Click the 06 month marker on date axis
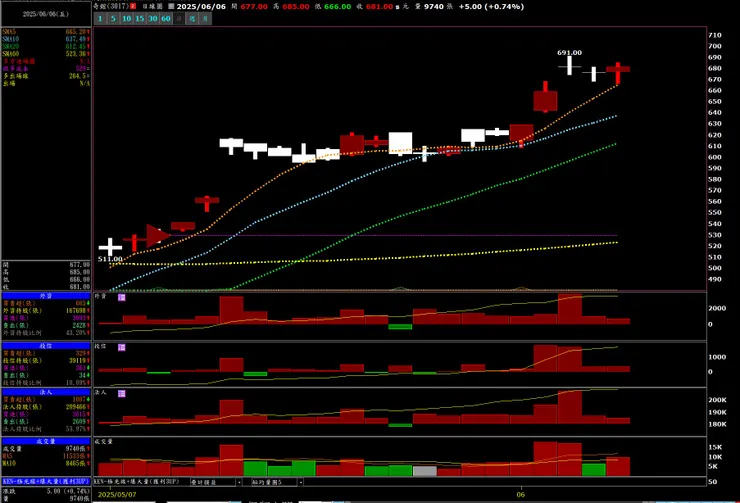This screenshot has width=740, height=503. pos(521,495)
